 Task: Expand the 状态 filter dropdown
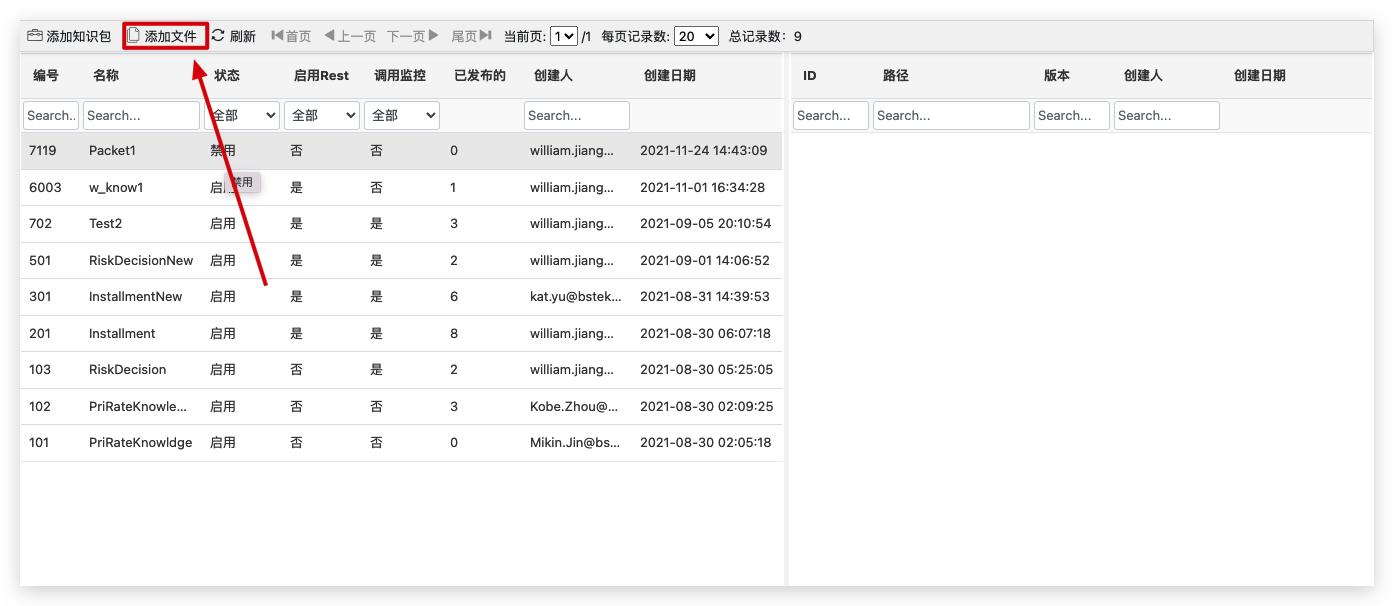tap(242, 116)
